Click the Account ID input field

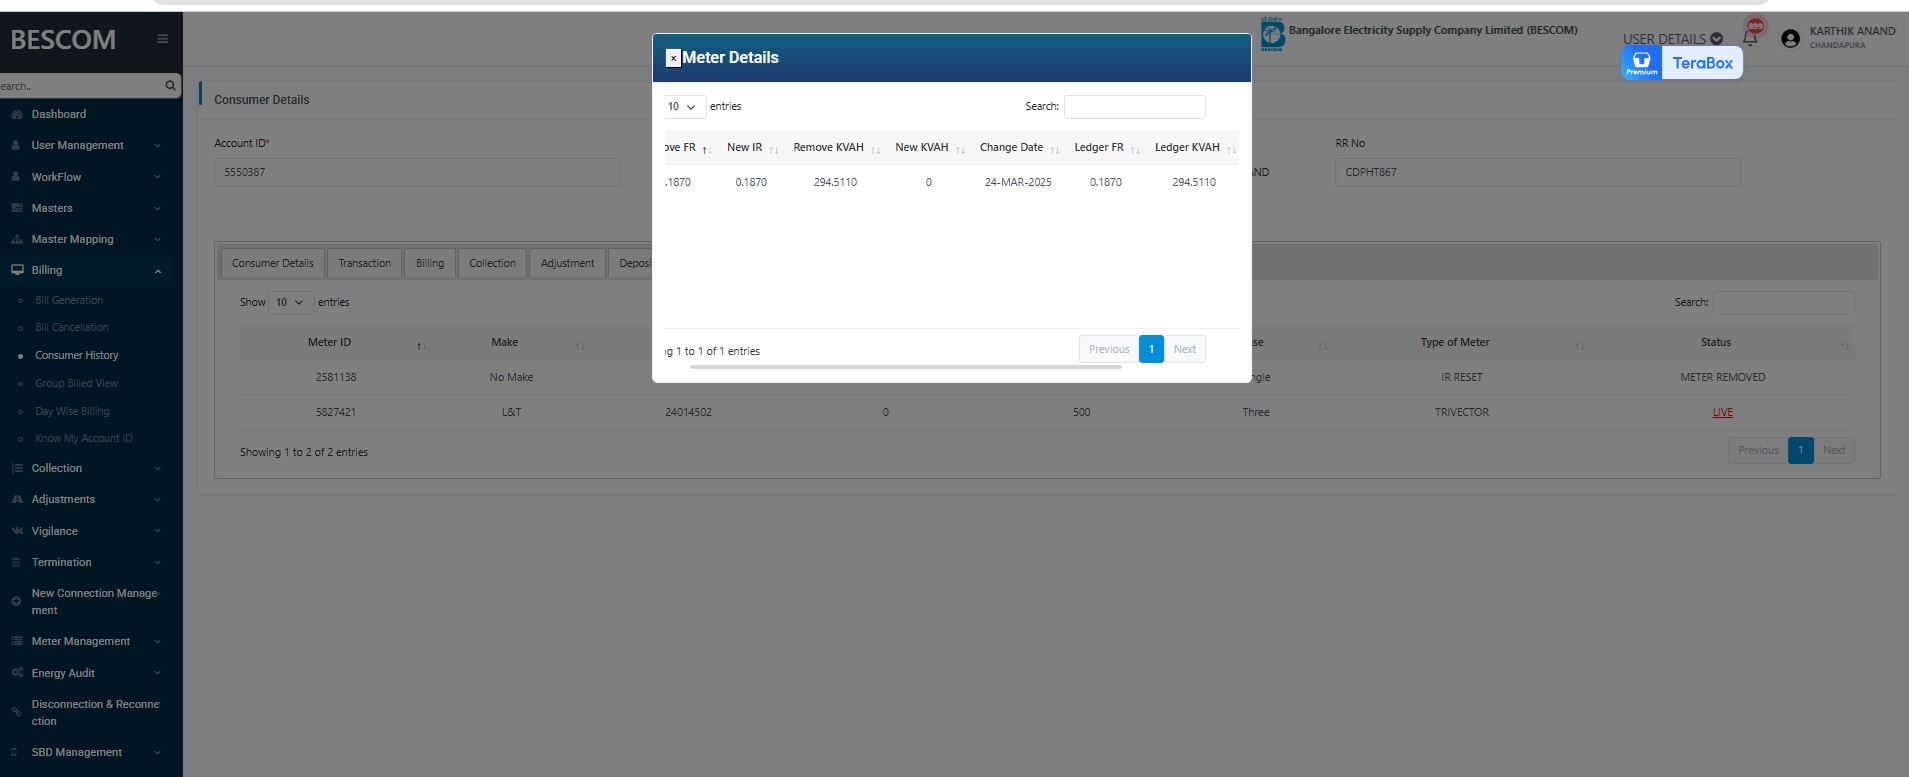point(417,172)
